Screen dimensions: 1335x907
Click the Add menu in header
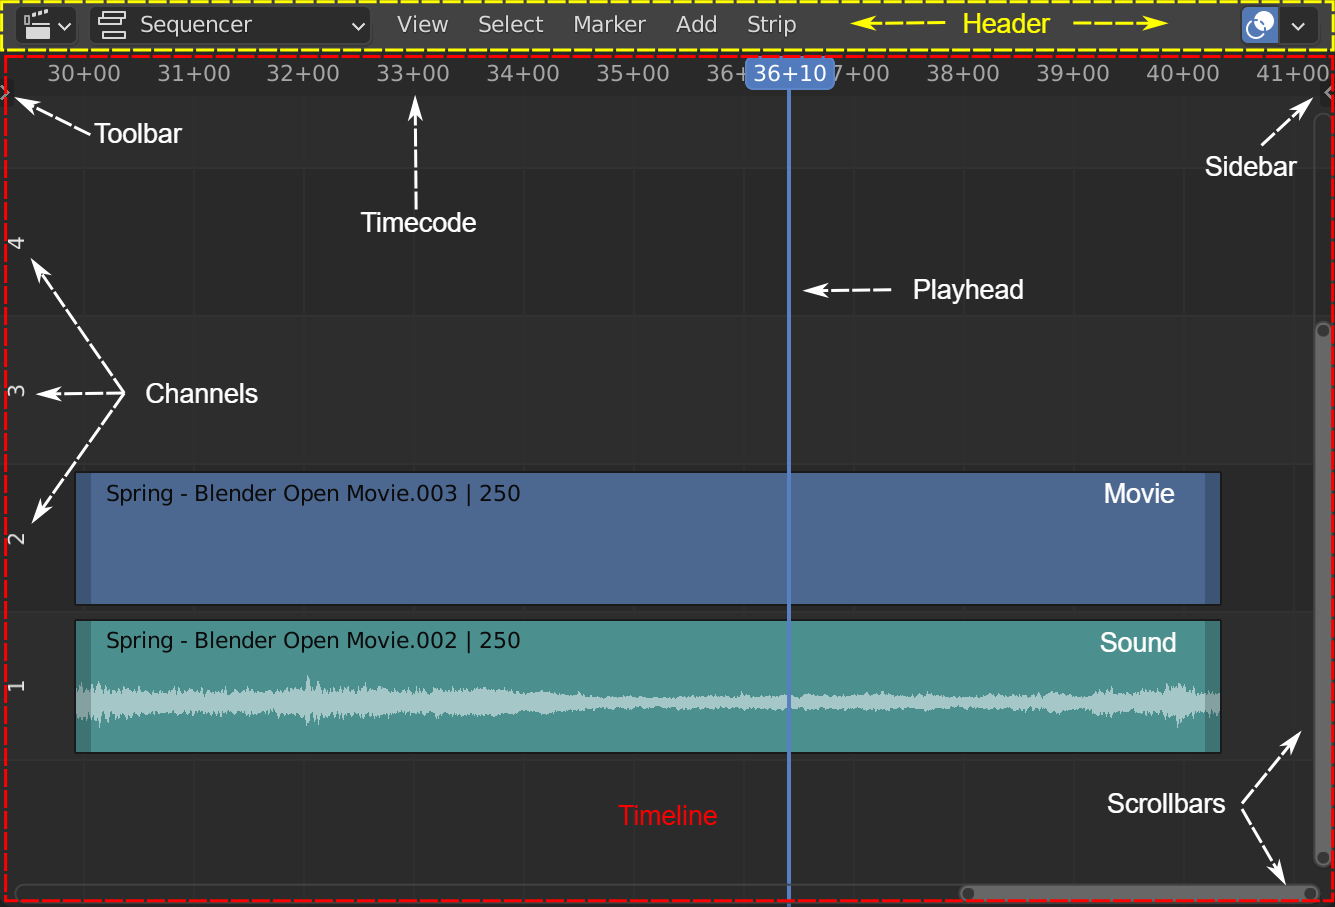[696, 25]
